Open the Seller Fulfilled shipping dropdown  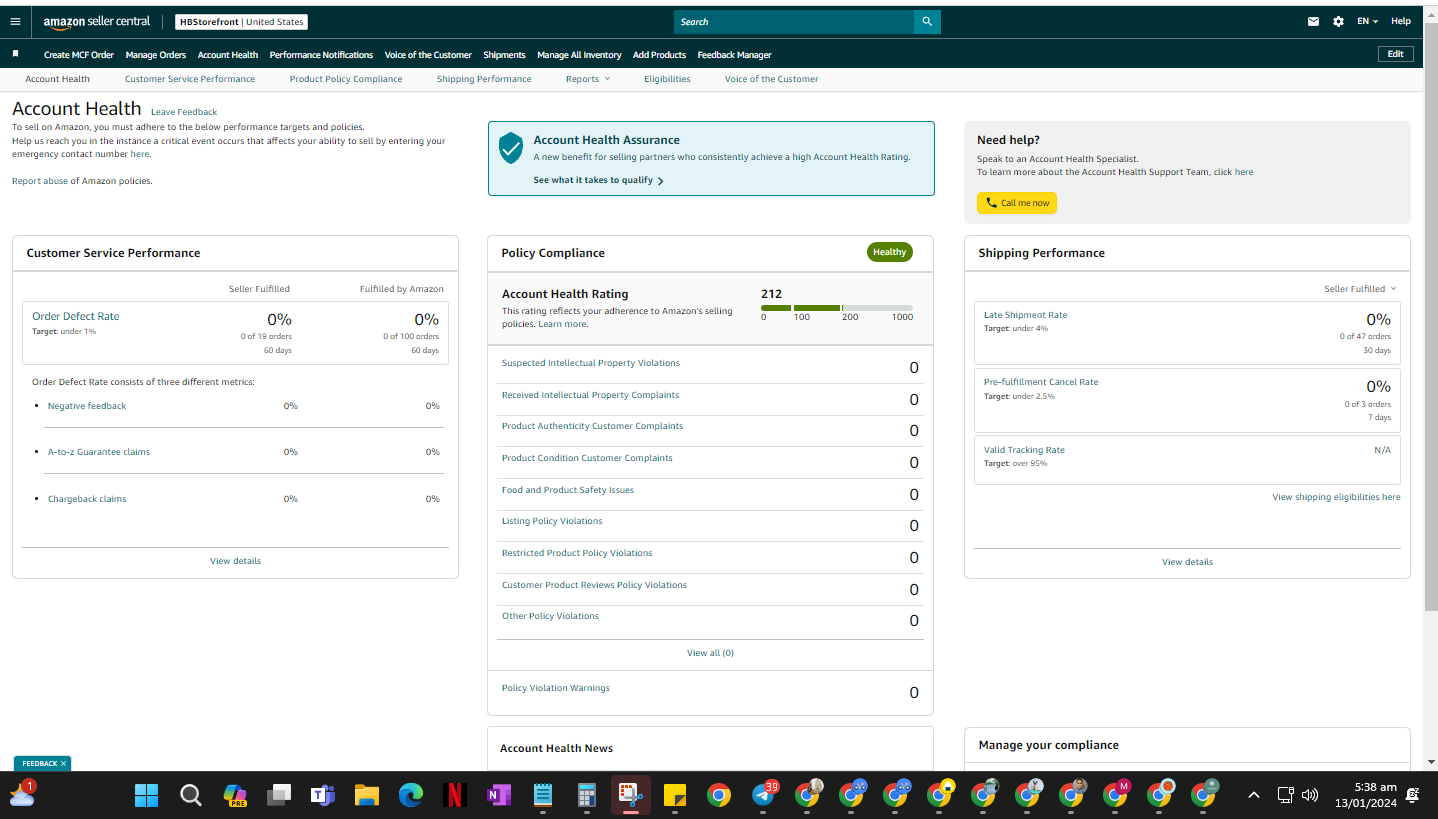coord(1360,289)
